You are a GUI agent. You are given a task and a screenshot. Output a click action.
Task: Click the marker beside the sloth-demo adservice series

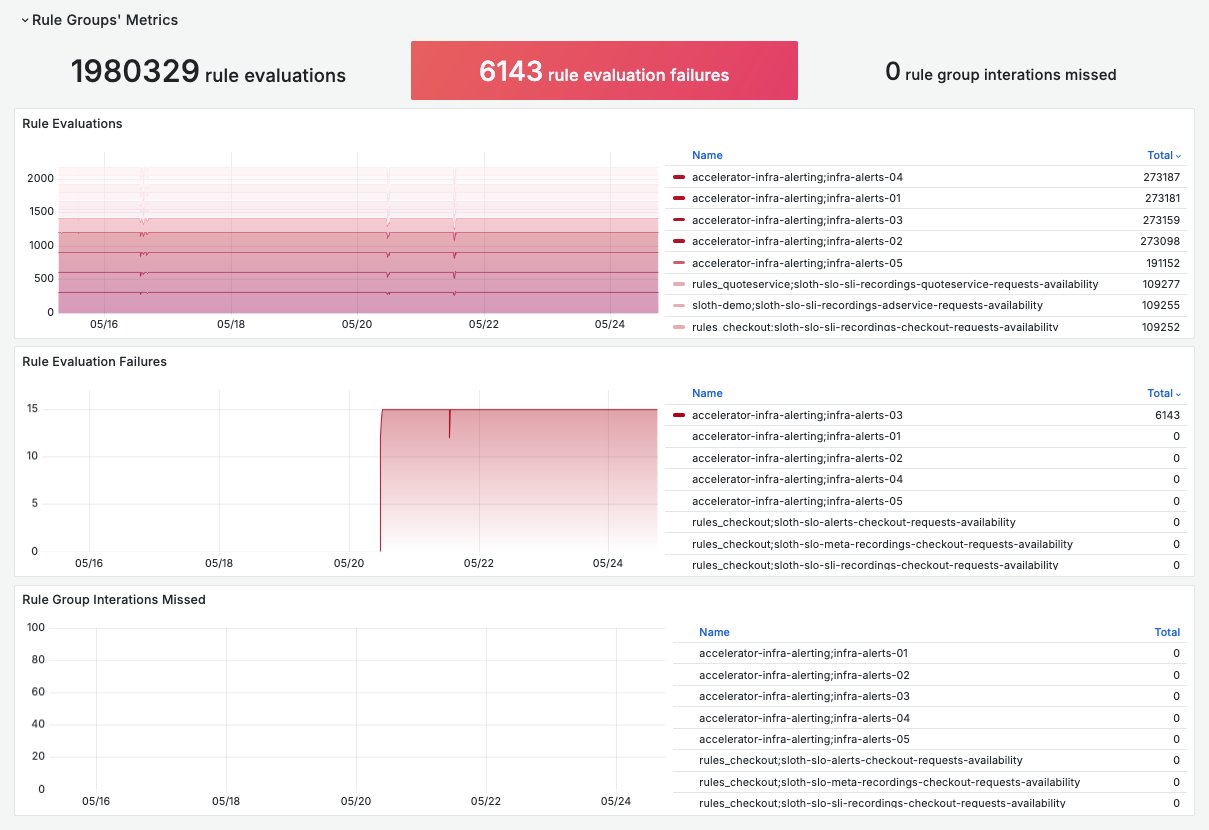click(x=679, y=305)
